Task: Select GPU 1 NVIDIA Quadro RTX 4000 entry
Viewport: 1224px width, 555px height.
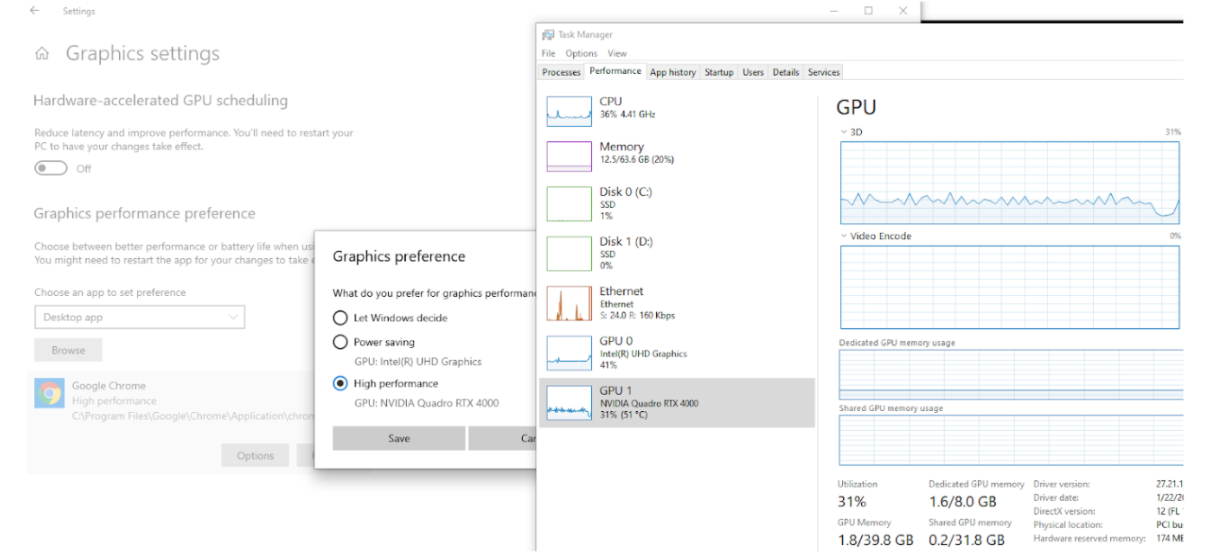Action: [x=677, y=402]
